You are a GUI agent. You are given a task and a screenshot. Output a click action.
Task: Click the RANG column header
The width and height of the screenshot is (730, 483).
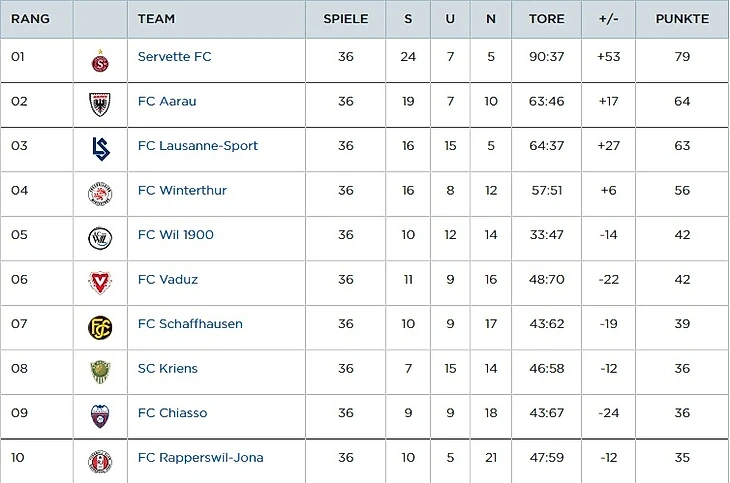point(30,19)
